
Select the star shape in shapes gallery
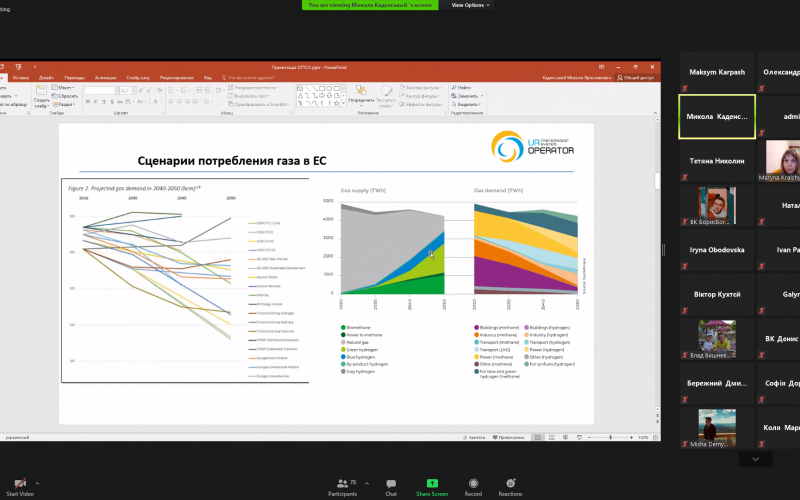tap(336, 103)
